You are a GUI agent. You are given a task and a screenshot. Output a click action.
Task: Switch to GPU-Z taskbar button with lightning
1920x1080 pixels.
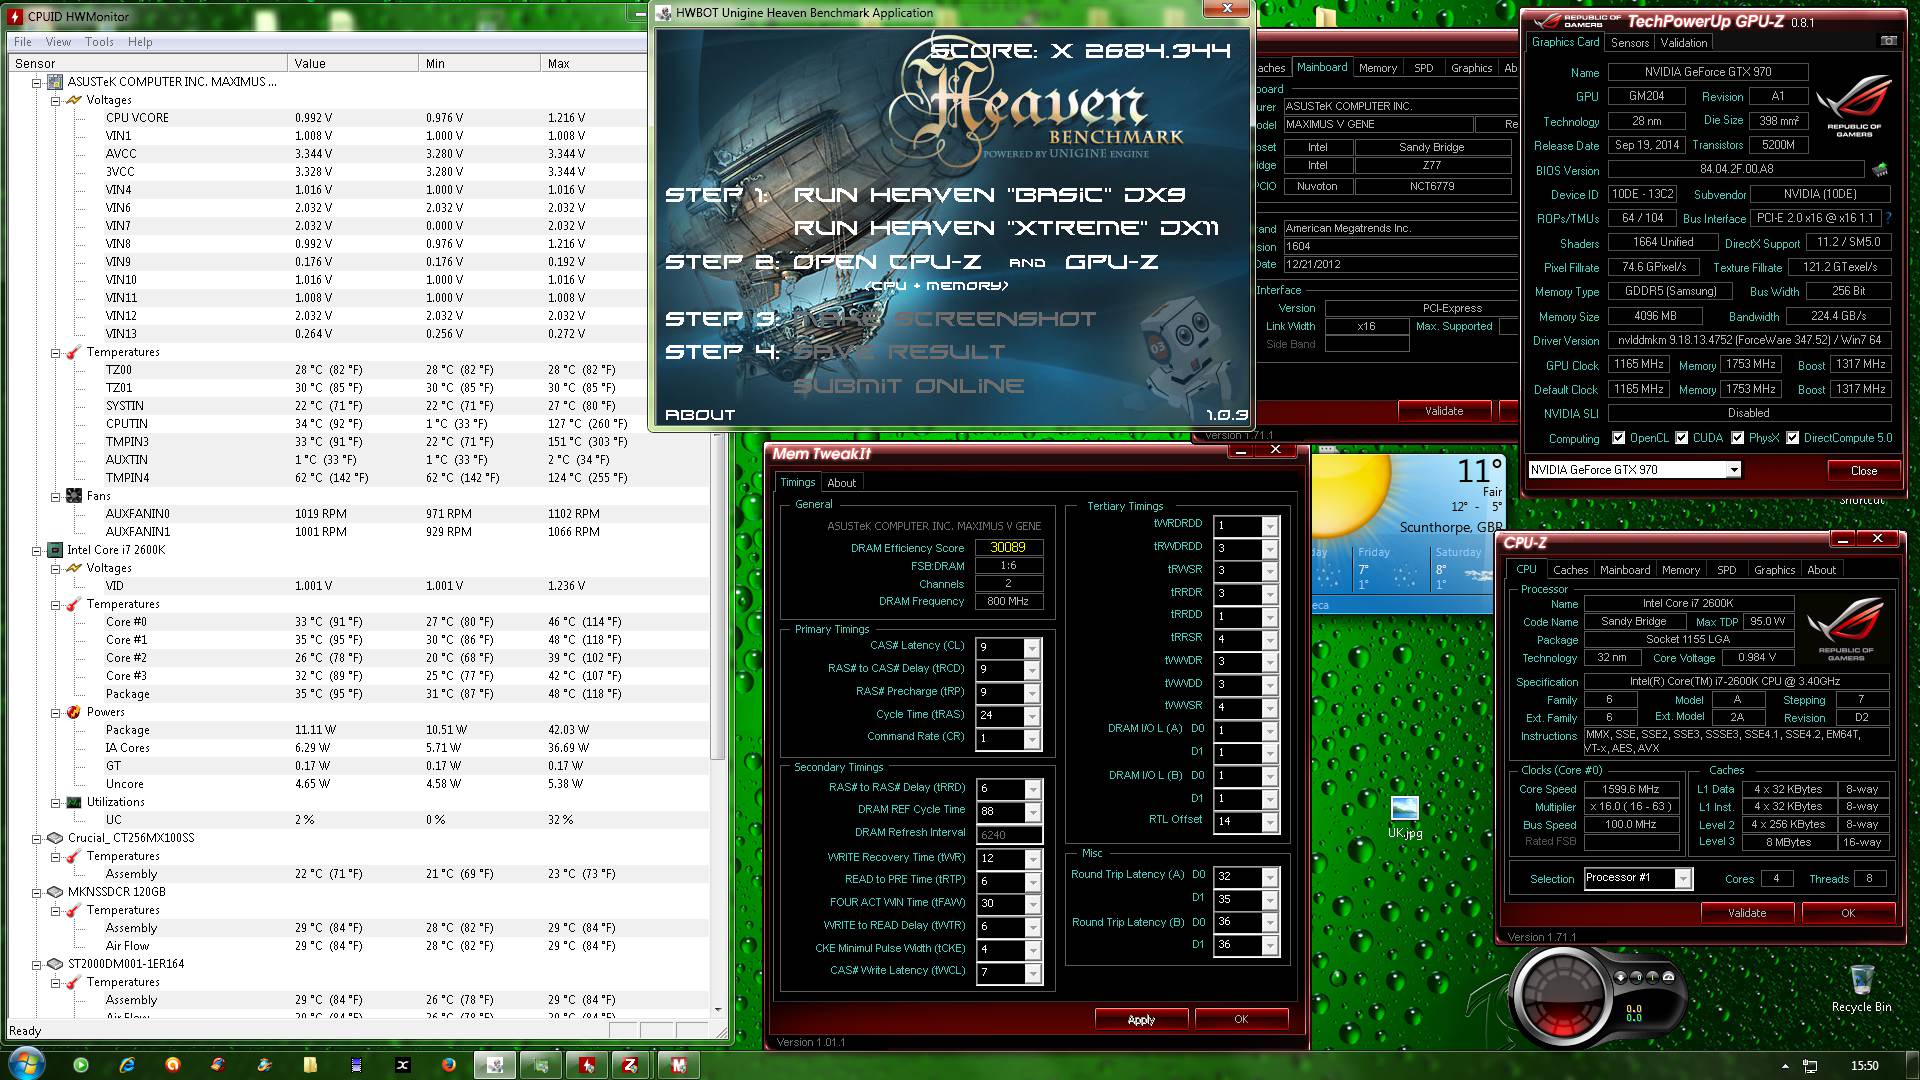(587, 1065)
